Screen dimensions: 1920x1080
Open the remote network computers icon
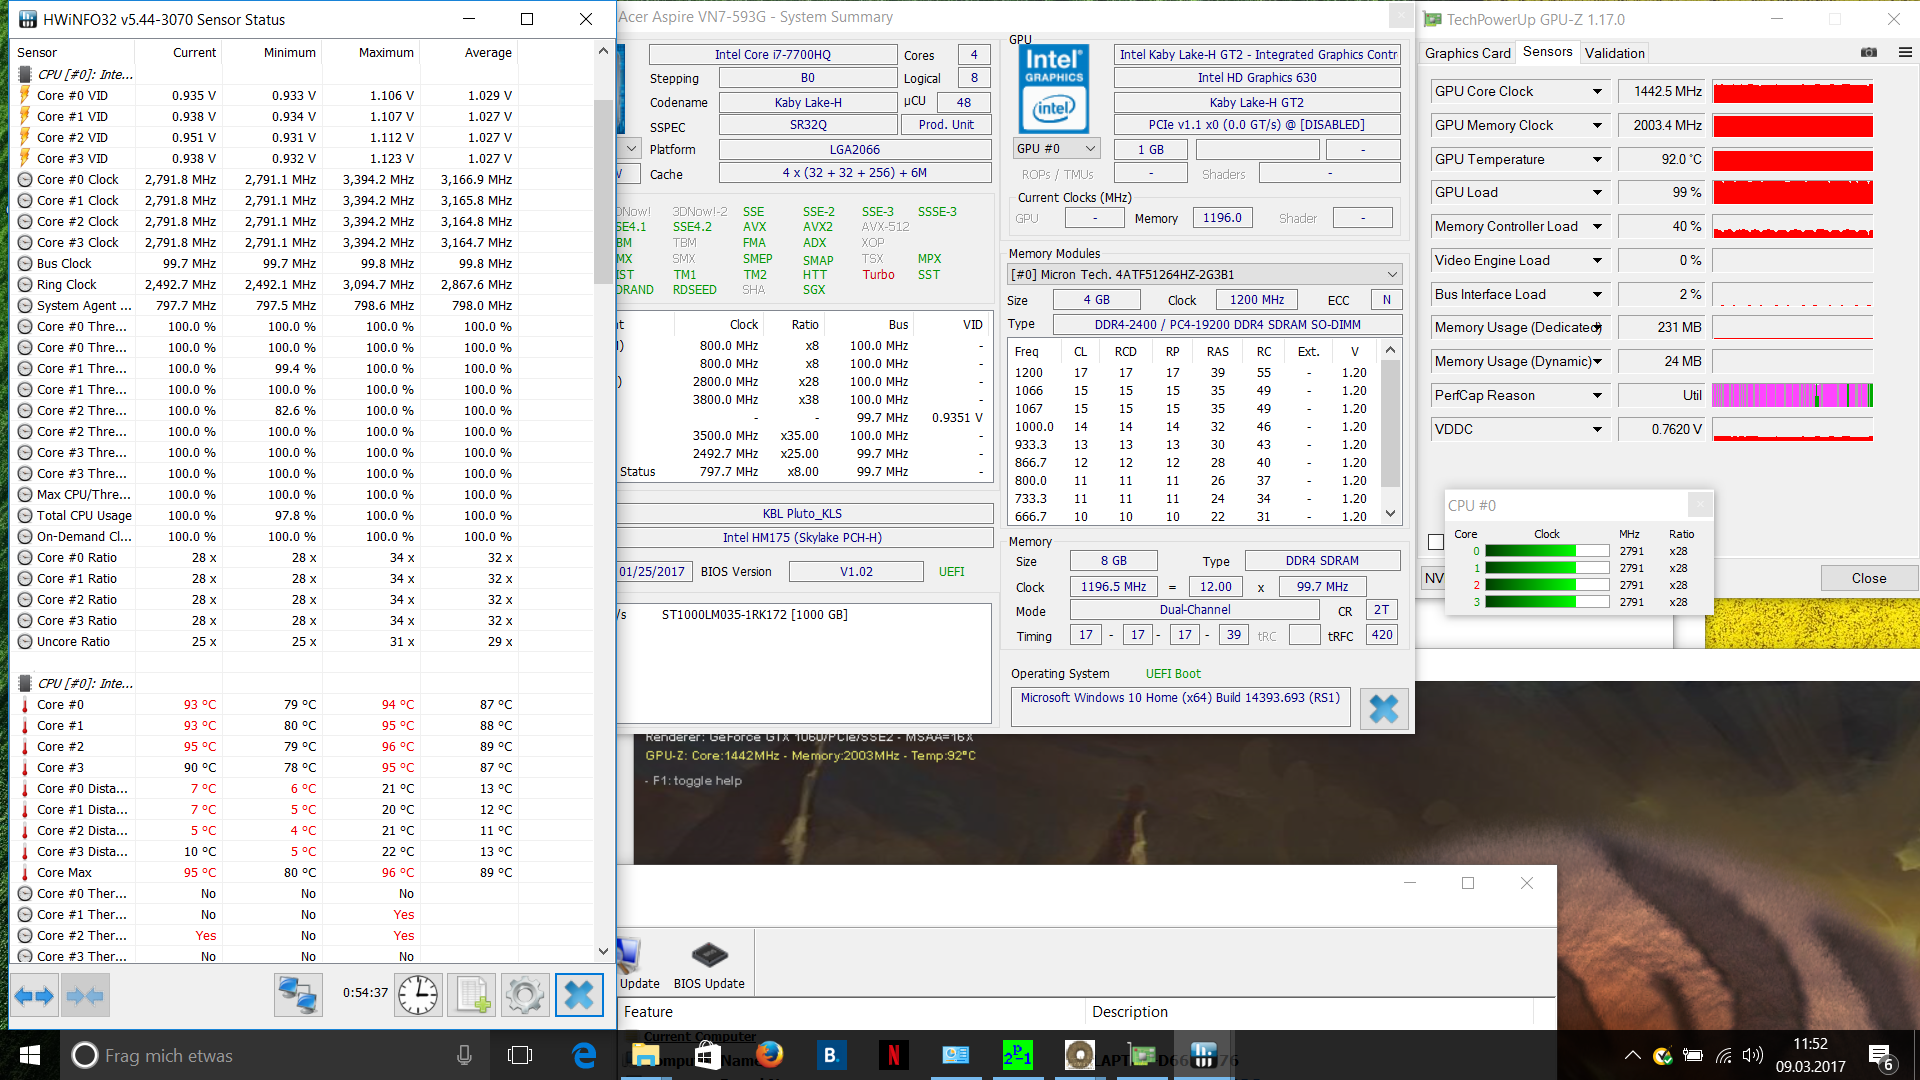[298, 996]
